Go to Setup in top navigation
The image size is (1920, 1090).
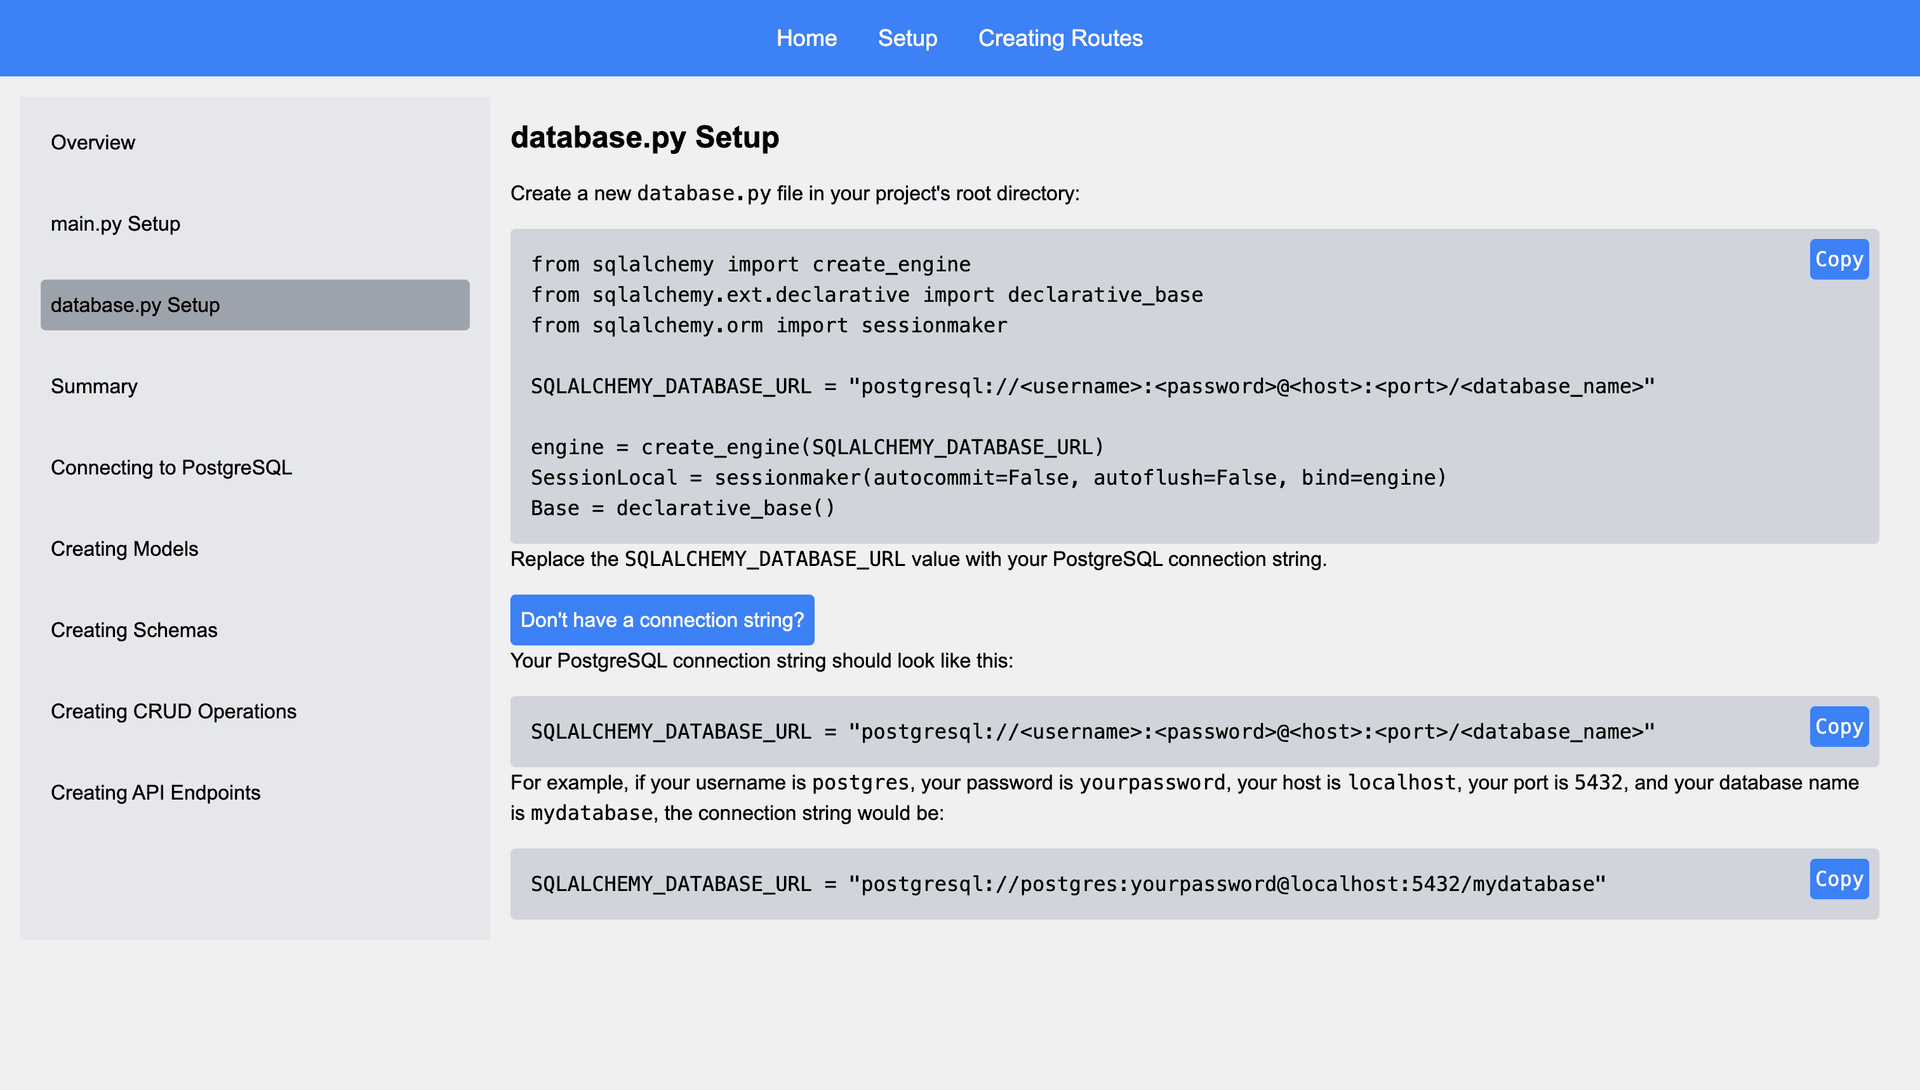click(x=907, y=38)
